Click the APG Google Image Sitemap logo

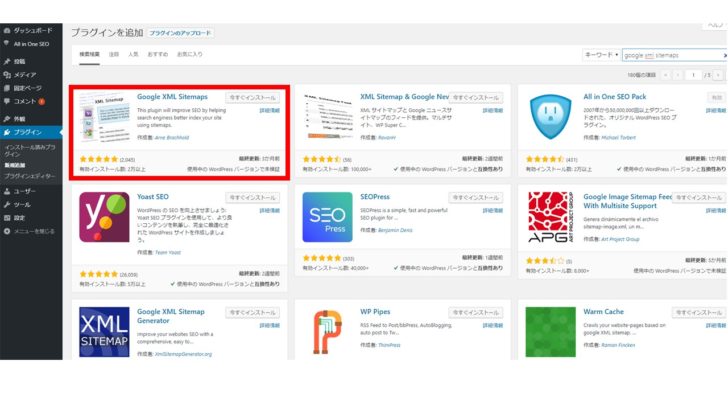tap(551, 217)
